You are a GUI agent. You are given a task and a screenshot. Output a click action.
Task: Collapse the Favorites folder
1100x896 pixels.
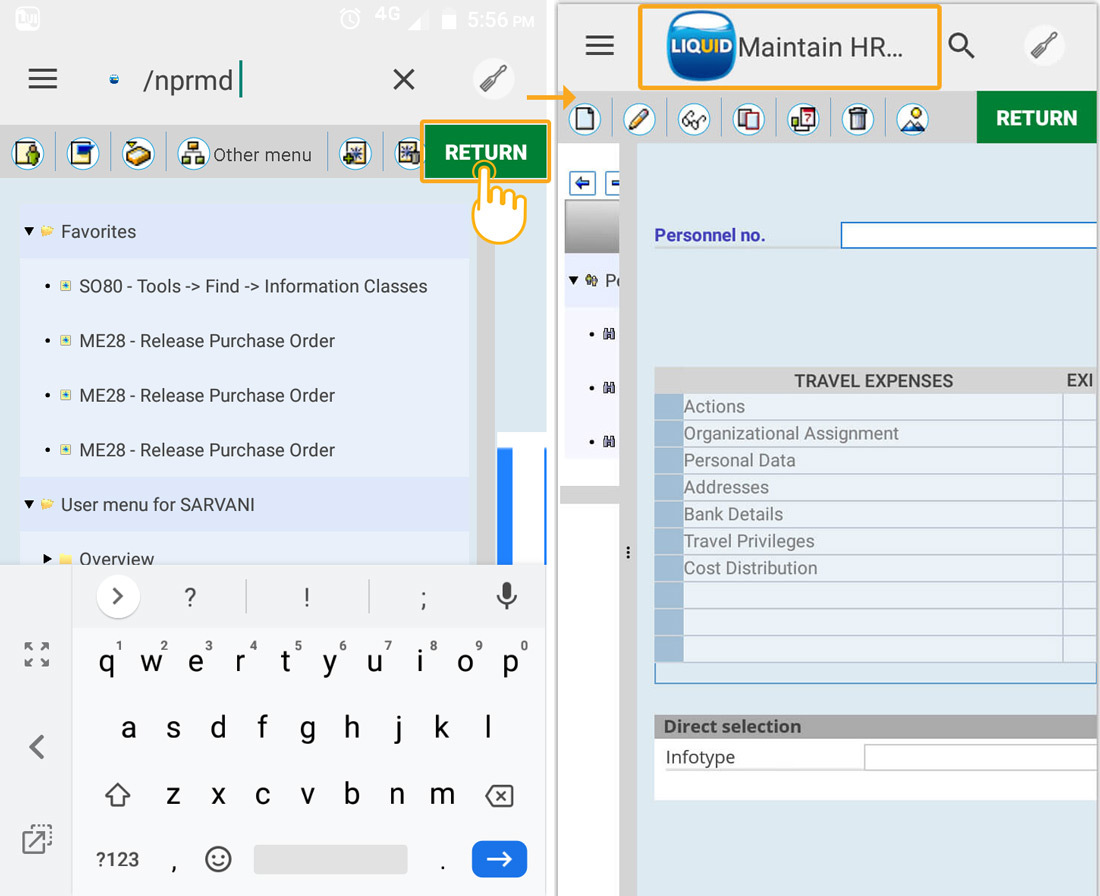click(x=29, y=232)
